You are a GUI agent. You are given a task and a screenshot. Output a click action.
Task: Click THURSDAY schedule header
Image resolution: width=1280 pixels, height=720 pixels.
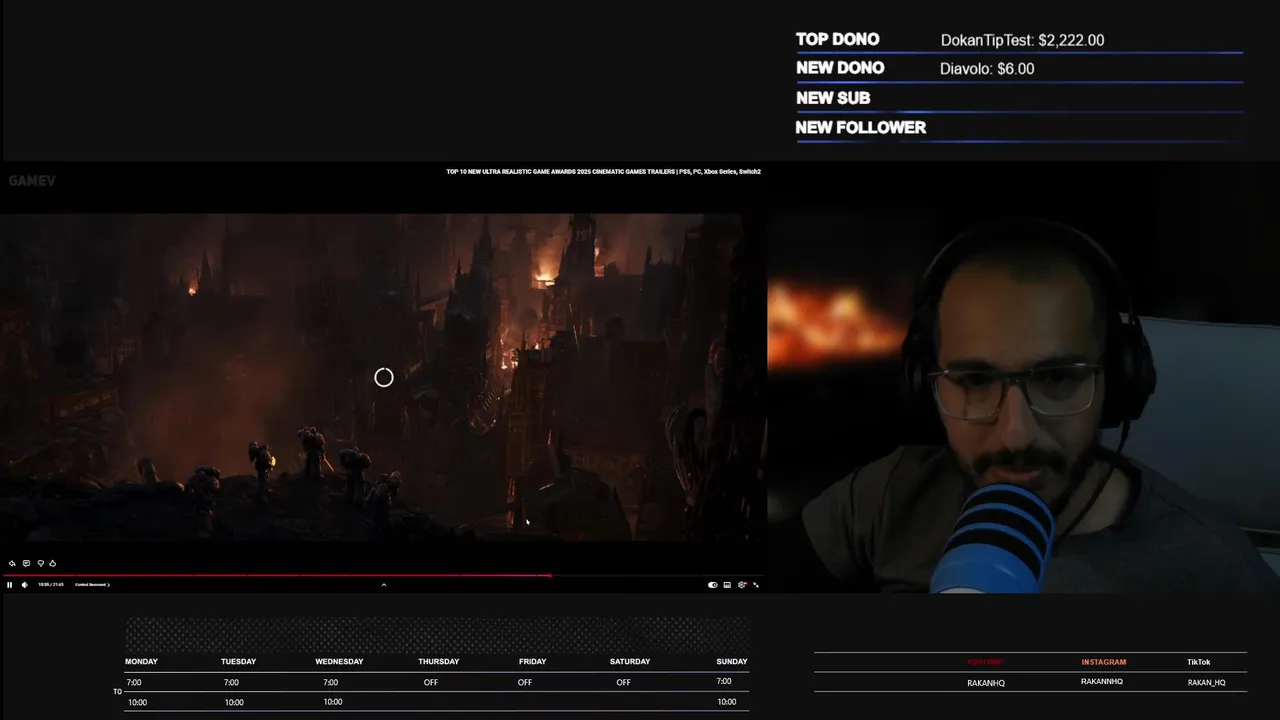[439, 661]
